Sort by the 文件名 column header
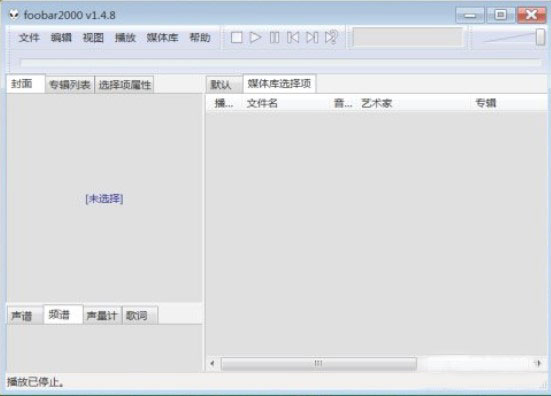 click(x=262, y=103)
